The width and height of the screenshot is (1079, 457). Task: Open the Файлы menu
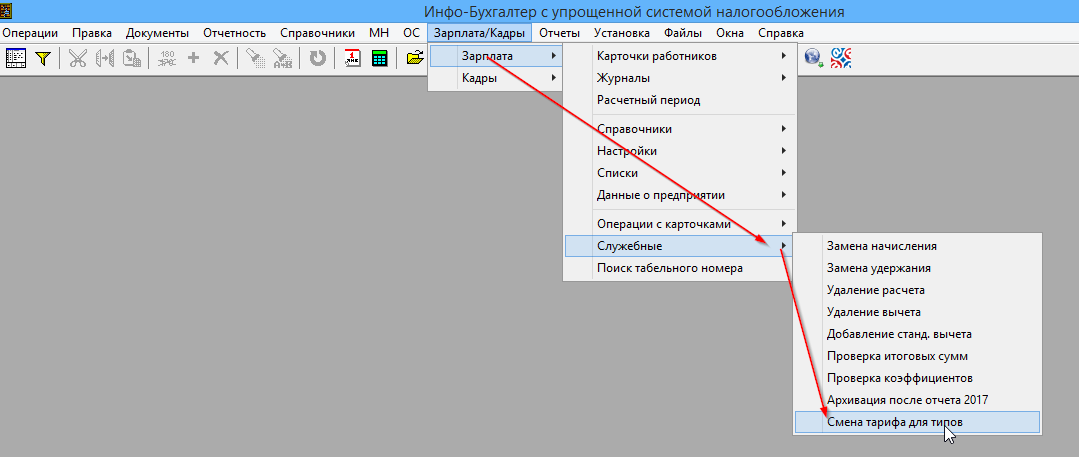pos(683,33)
